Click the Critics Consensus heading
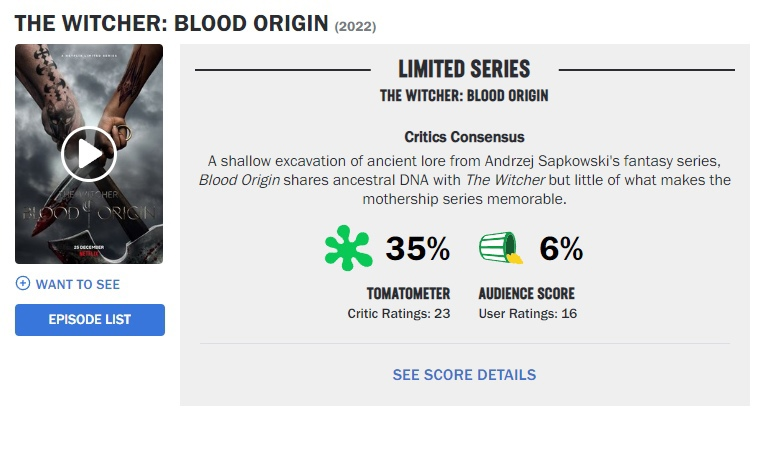 (464, 137)
